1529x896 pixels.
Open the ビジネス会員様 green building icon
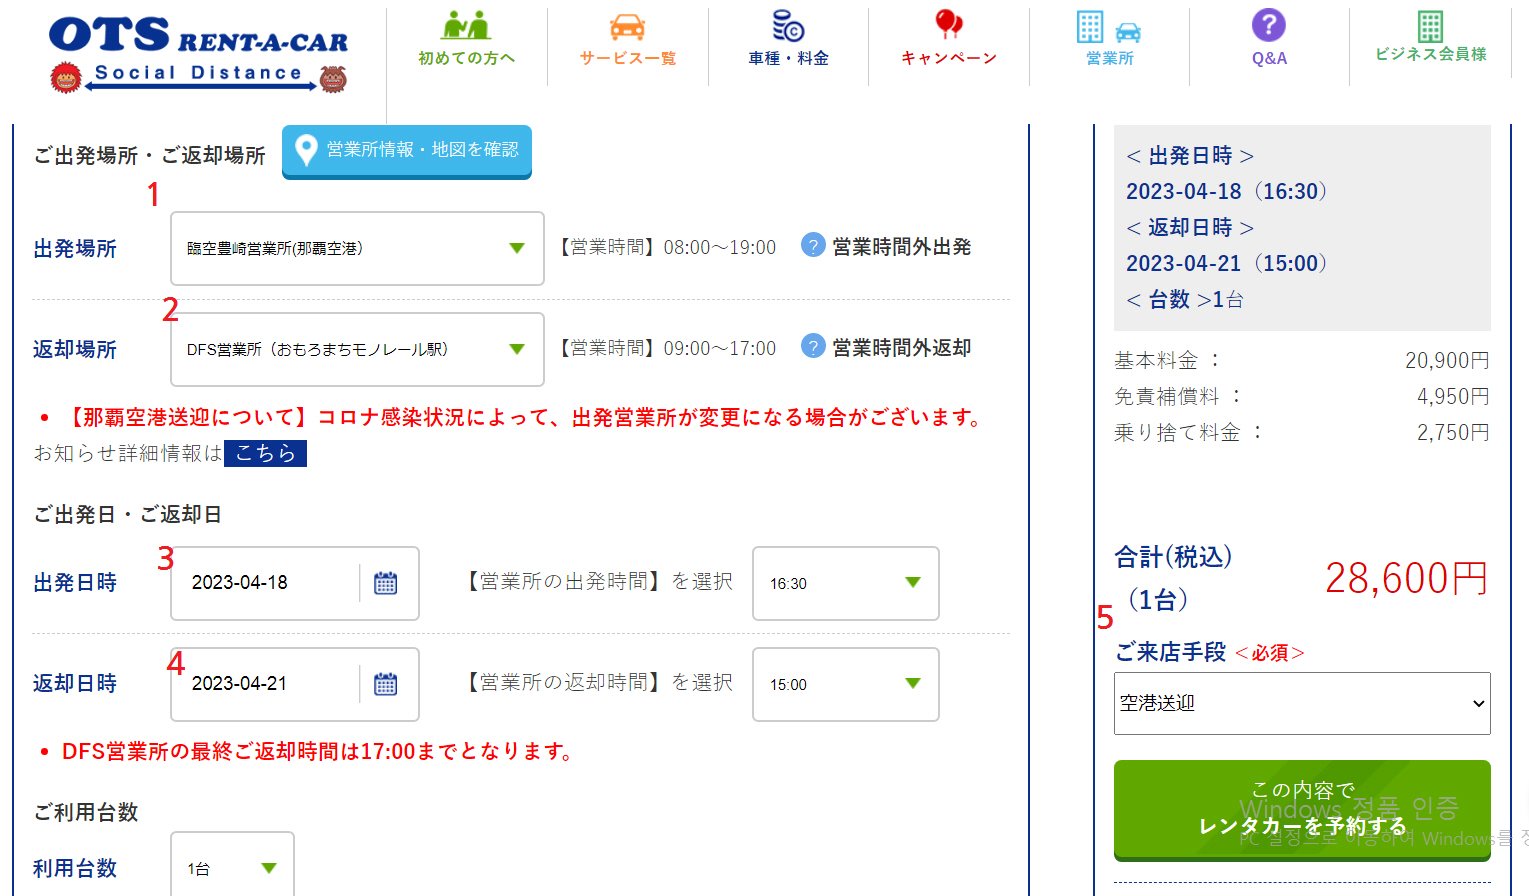[1430, 27]
